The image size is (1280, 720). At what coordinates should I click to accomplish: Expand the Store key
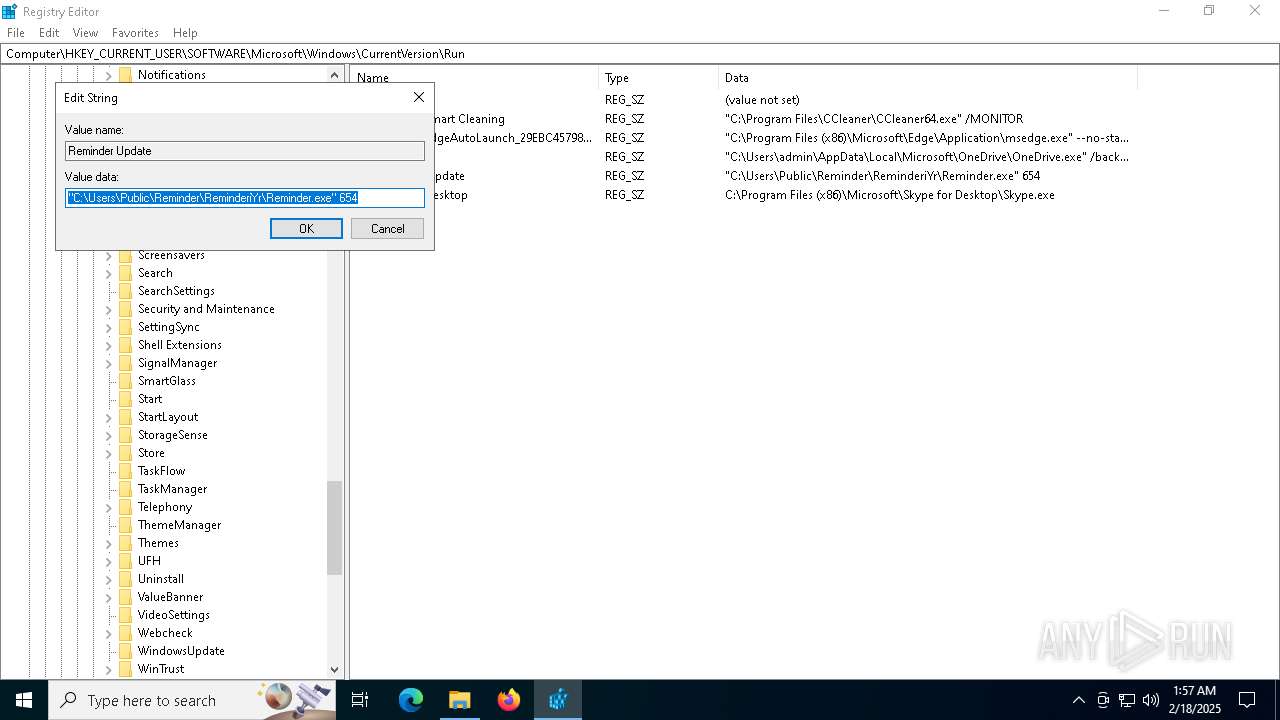tap(109, 453)
